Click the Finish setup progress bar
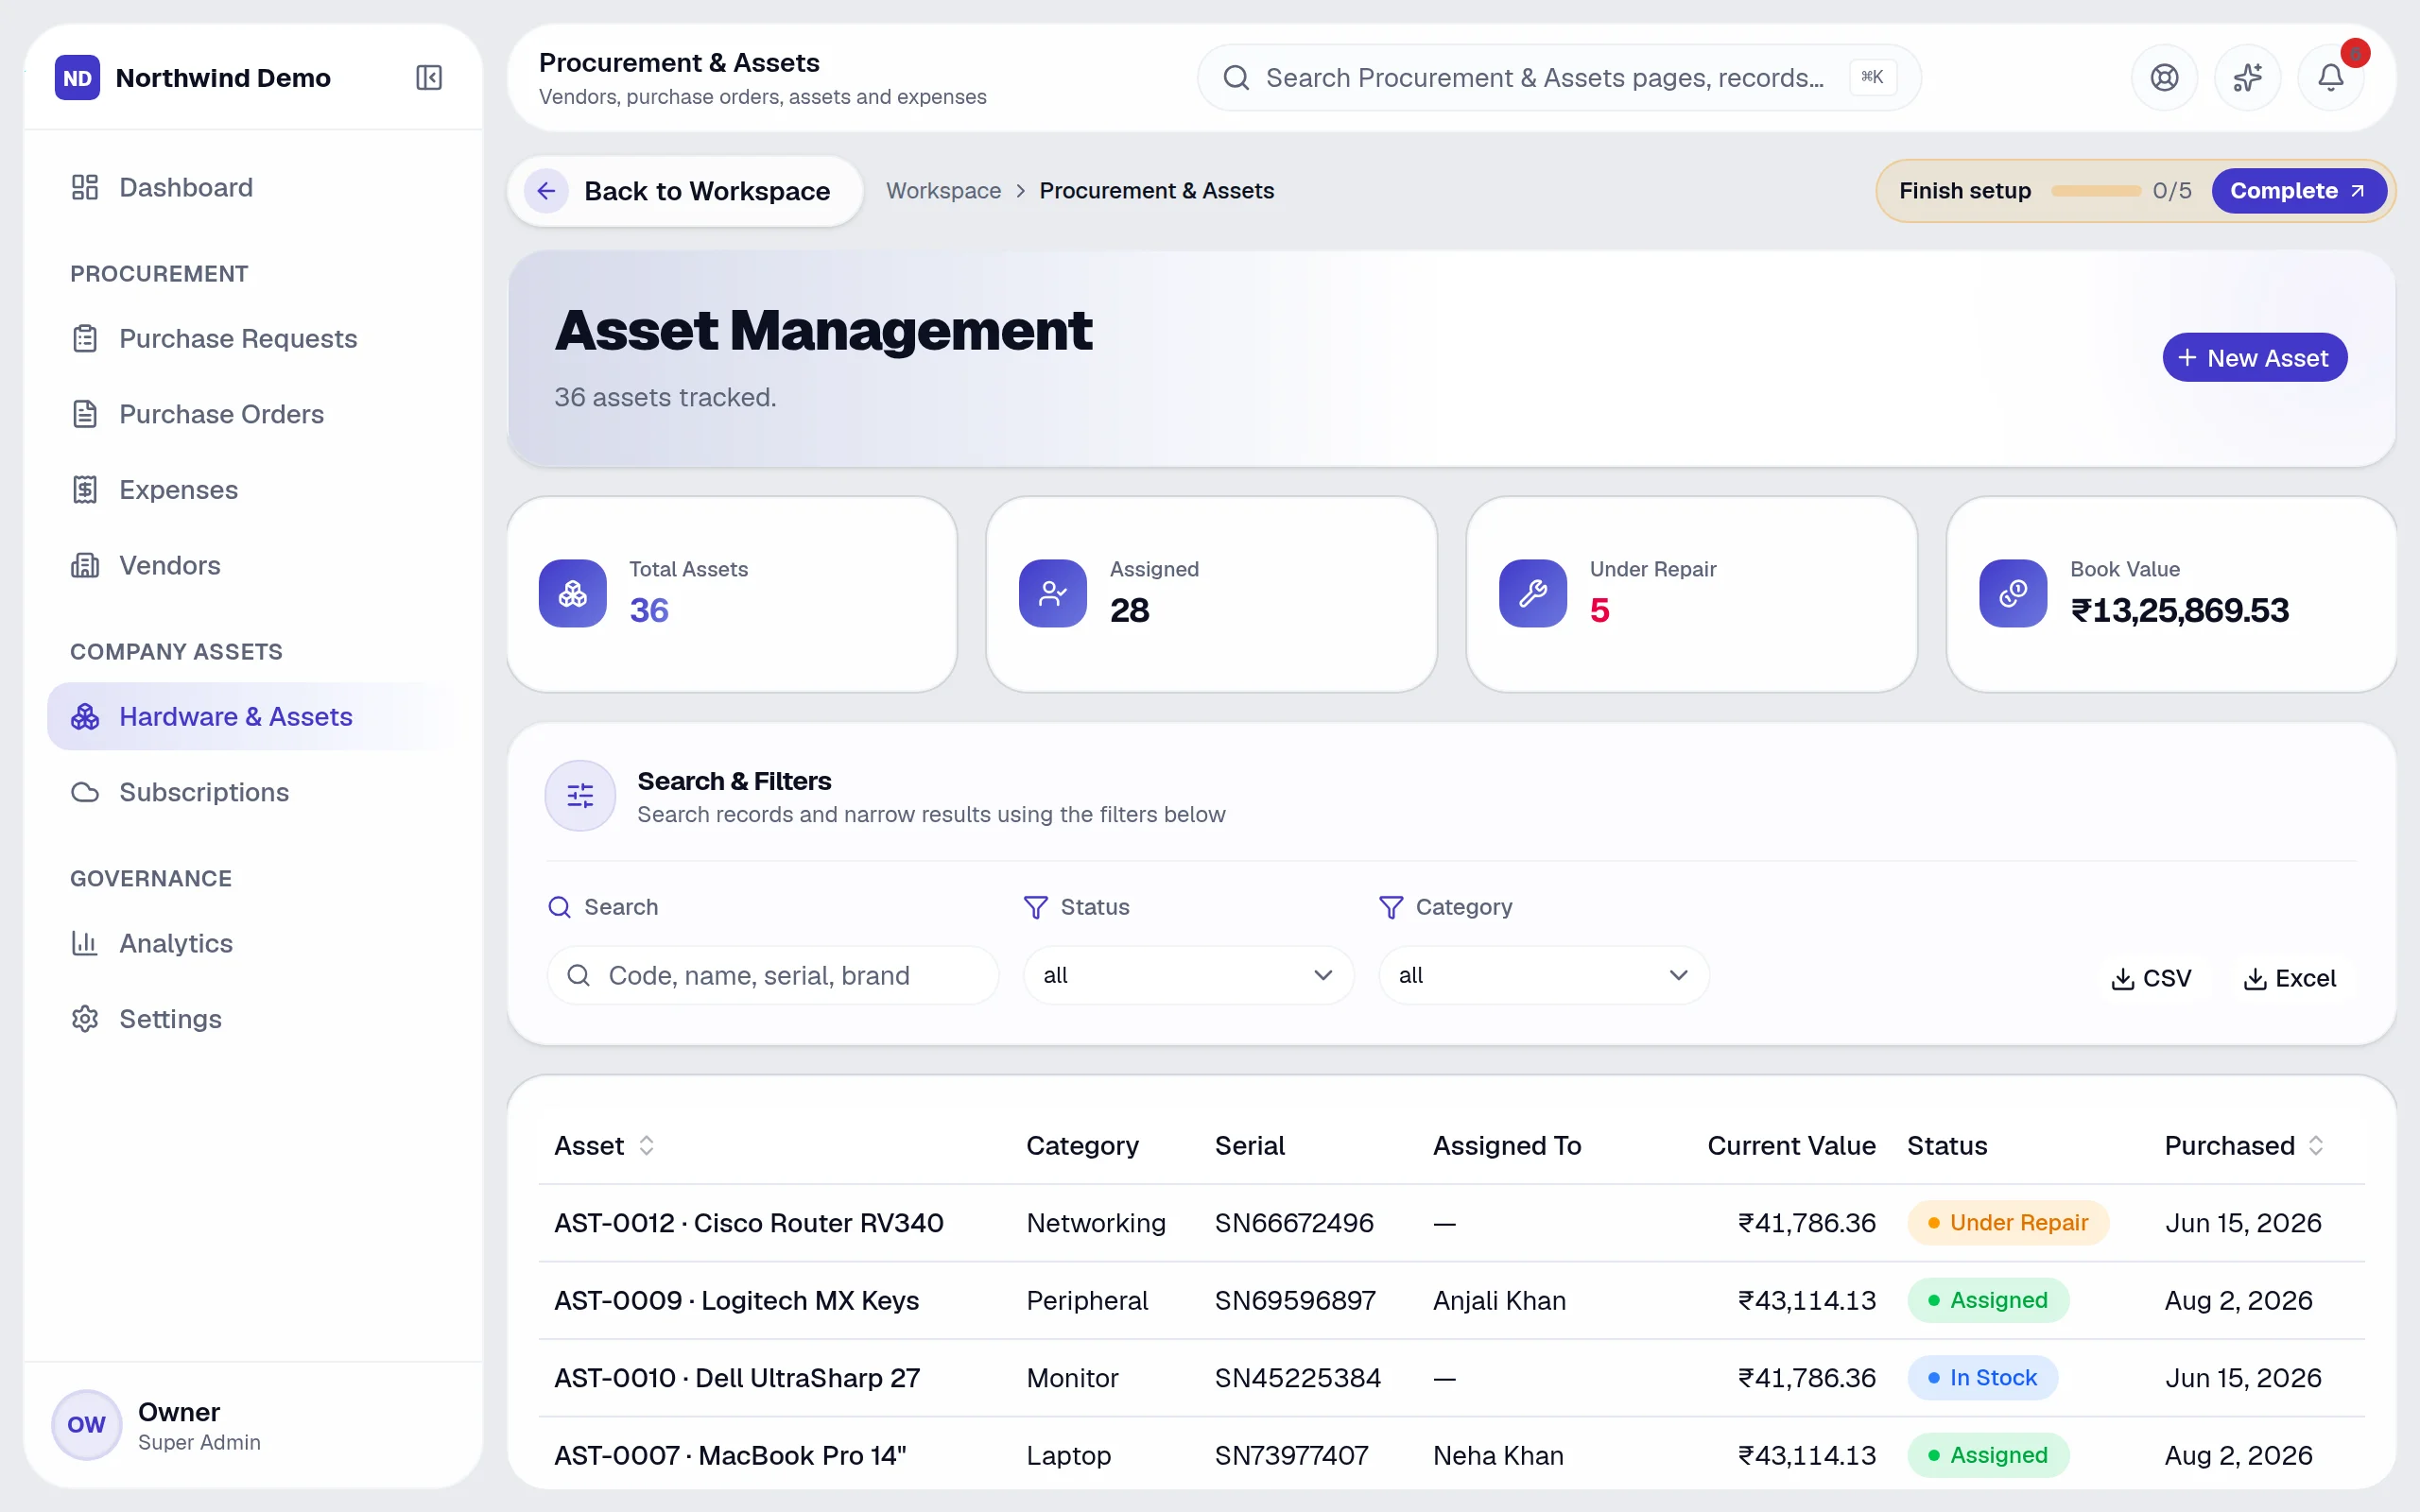This screenshot has width=2420, height=1512. [2095, 191]
